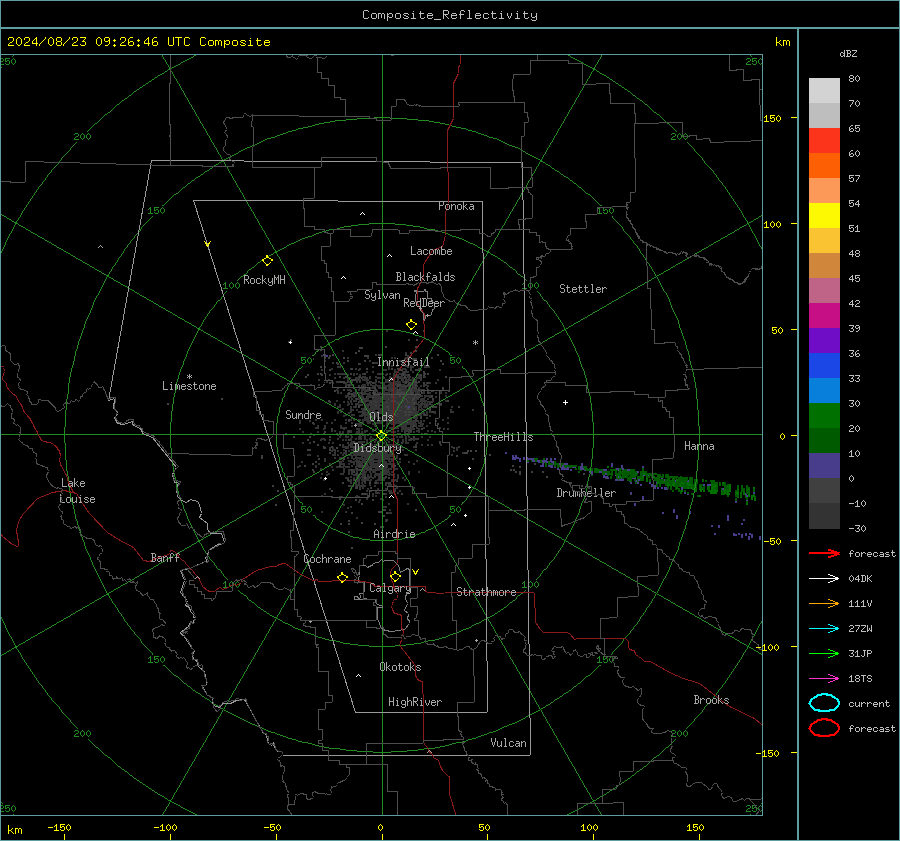900x841 pixels.
Task: Click the Airdrie label
Action: click(x=394, y=534)
